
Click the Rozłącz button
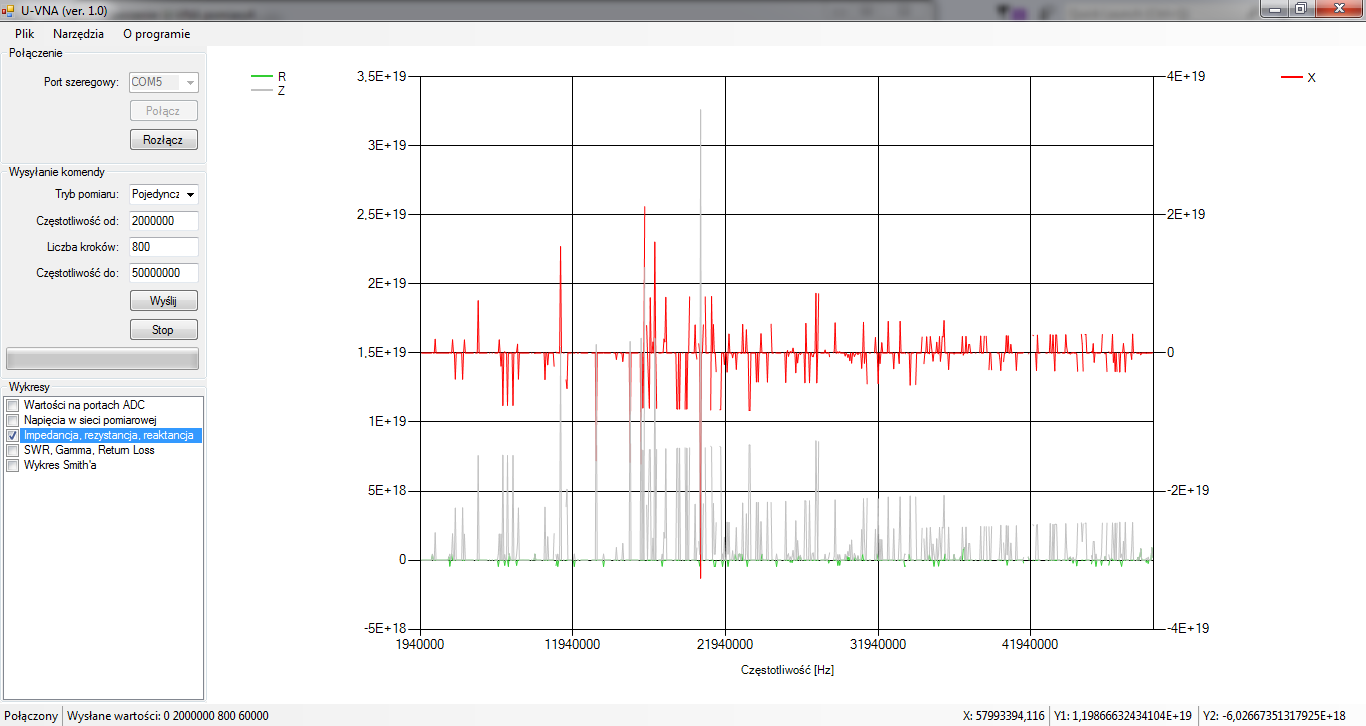click(164, 140)
